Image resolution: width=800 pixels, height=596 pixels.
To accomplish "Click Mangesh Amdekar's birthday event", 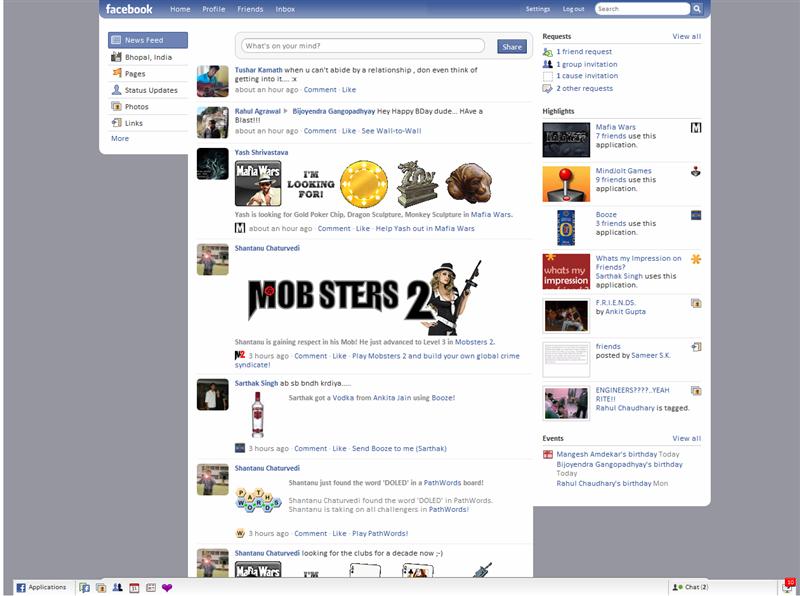I will click(607, 454).
